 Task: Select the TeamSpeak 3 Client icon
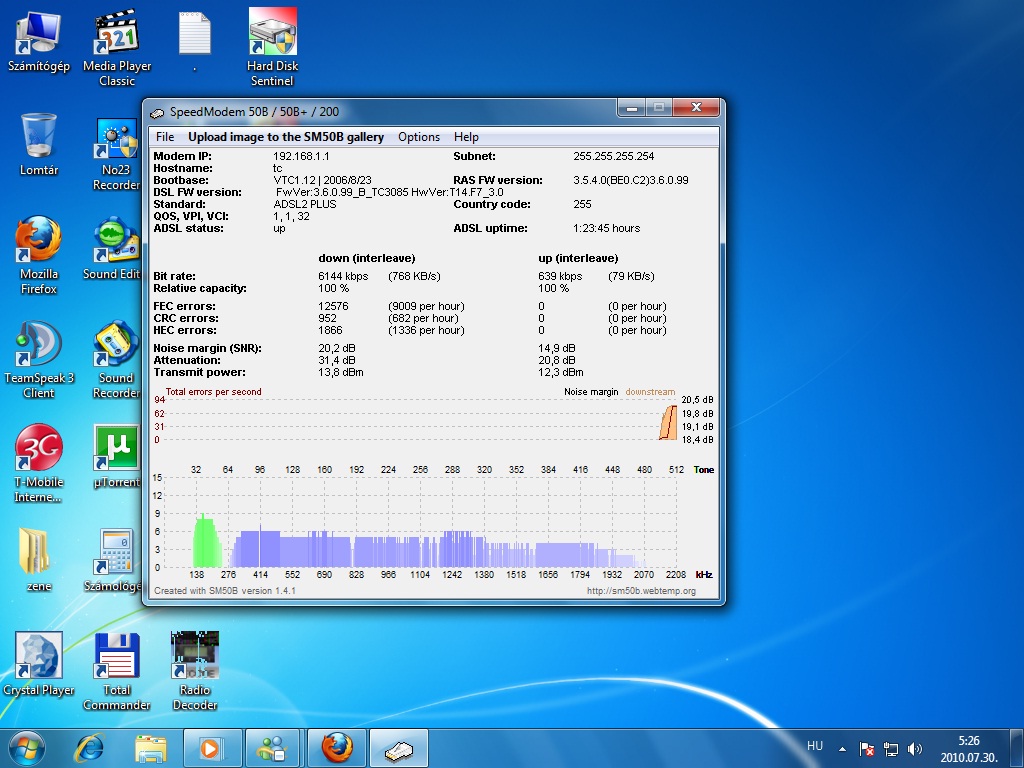pos(39,359)
